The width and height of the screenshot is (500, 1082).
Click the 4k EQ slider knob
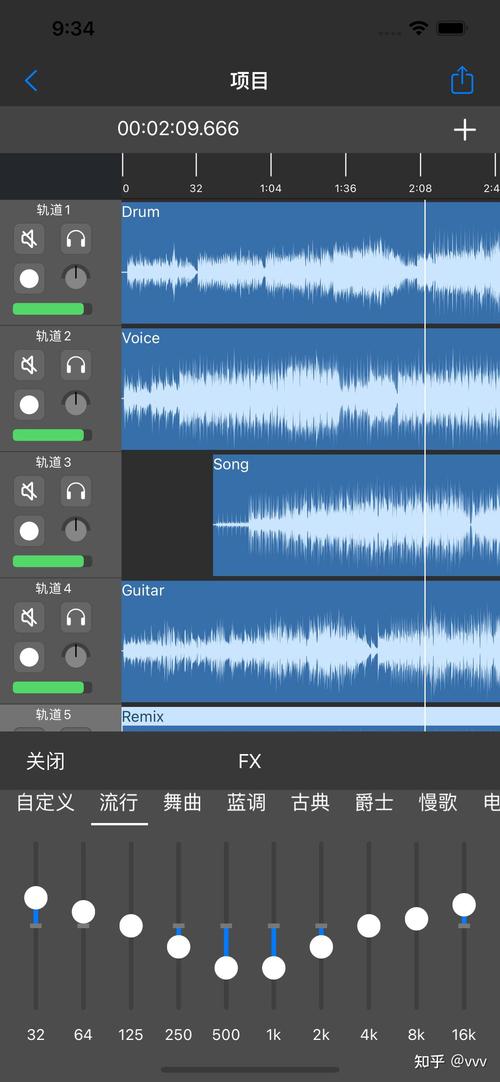point(369,925)
